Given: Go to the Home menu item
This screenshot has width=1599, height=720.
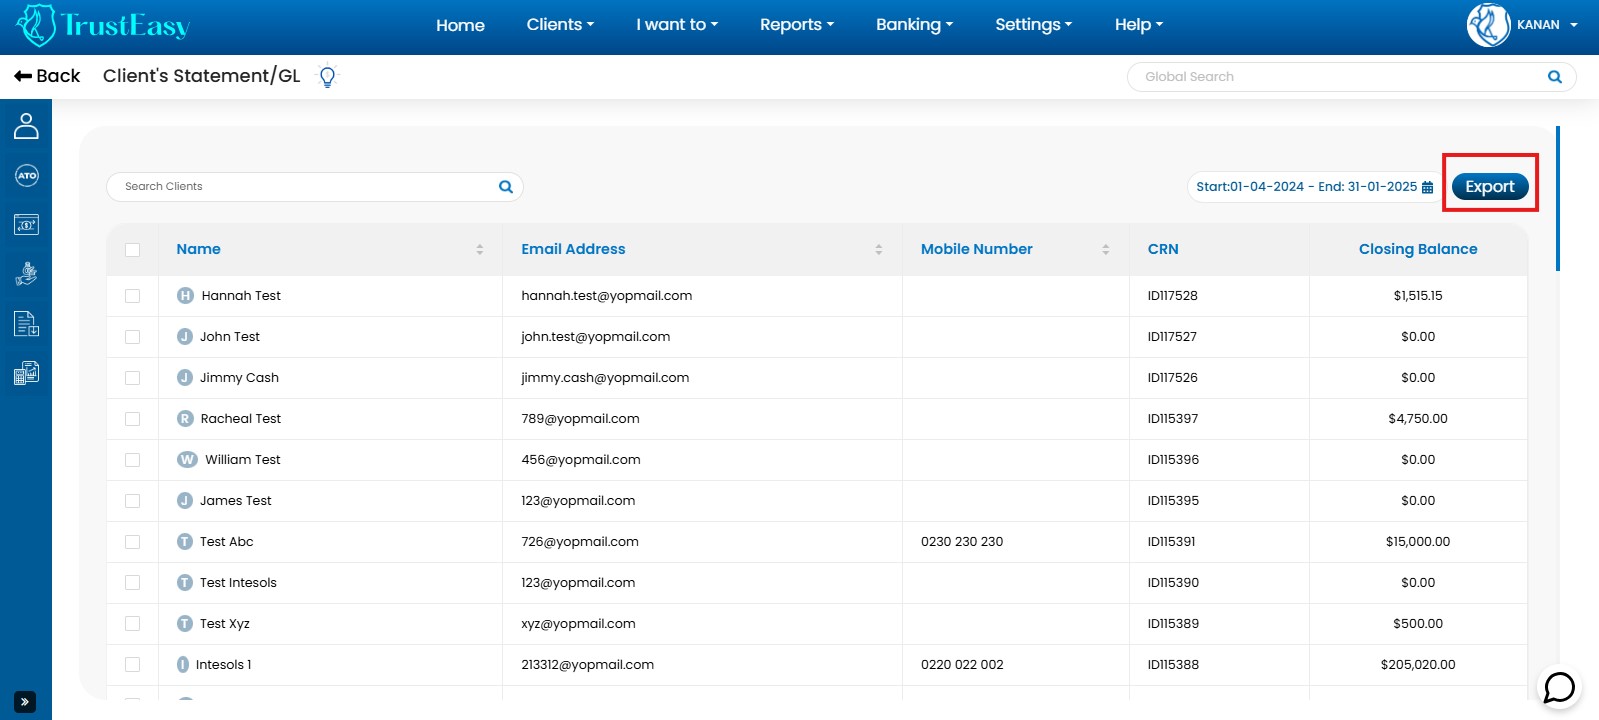Looking at the screenshot, I should coord(460,25).
